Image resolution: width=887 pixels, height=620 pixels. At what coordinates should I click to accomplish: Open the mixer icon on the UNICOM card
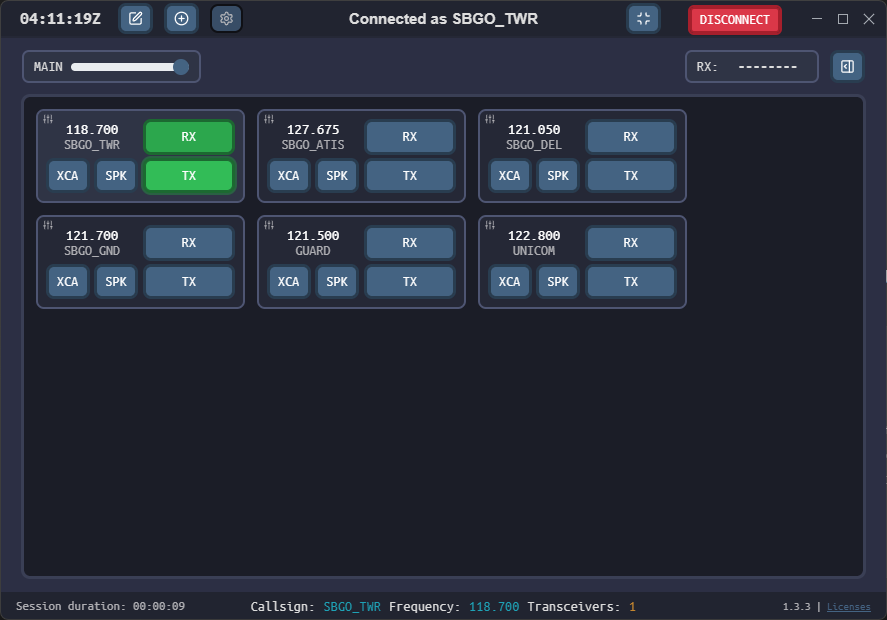[490, 225]
